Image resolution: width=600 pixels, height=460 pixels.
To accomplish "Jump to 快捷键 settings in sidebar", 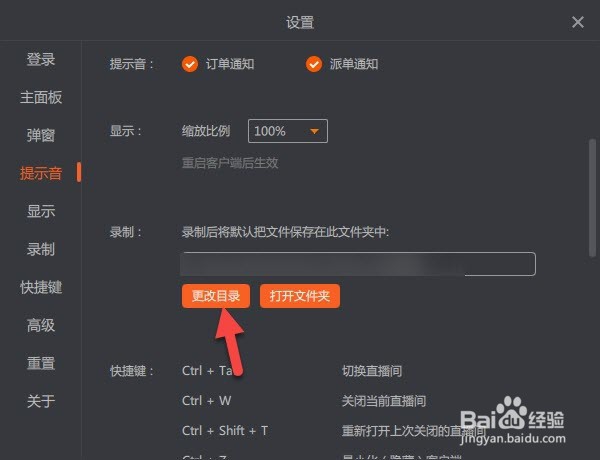I will pos(41,287).
